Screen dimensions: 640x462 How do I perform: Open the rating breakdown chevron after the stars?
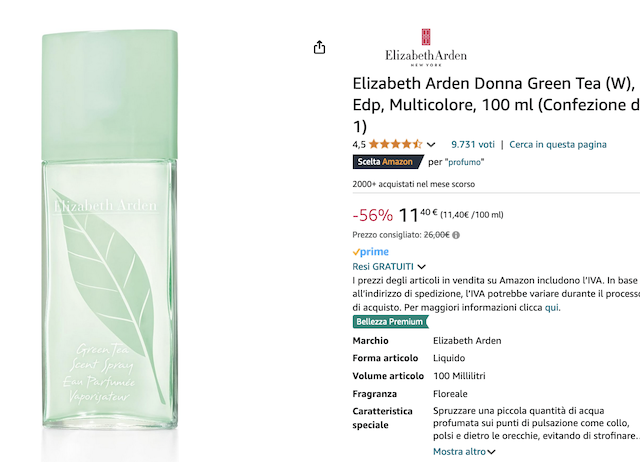431,145
